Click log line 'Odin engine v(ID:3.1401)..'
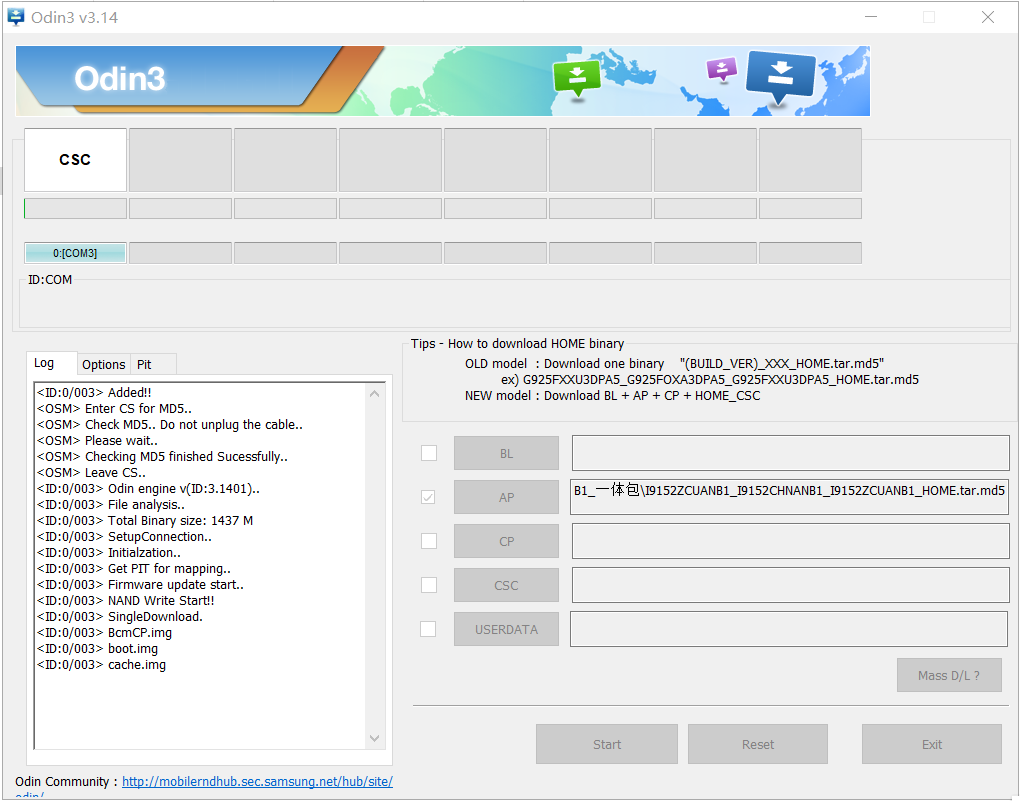1020x801 pixels. [x=148, y=489]
